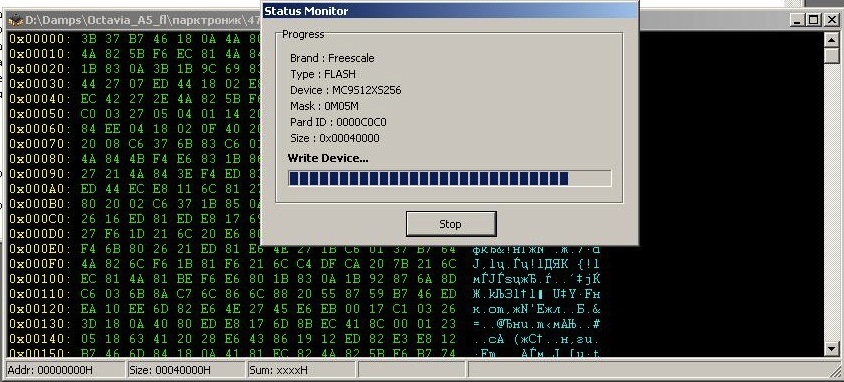
Task: Click the ASCII text in row 0x00120
Action: pyautogui.click(x=536, y=309)
